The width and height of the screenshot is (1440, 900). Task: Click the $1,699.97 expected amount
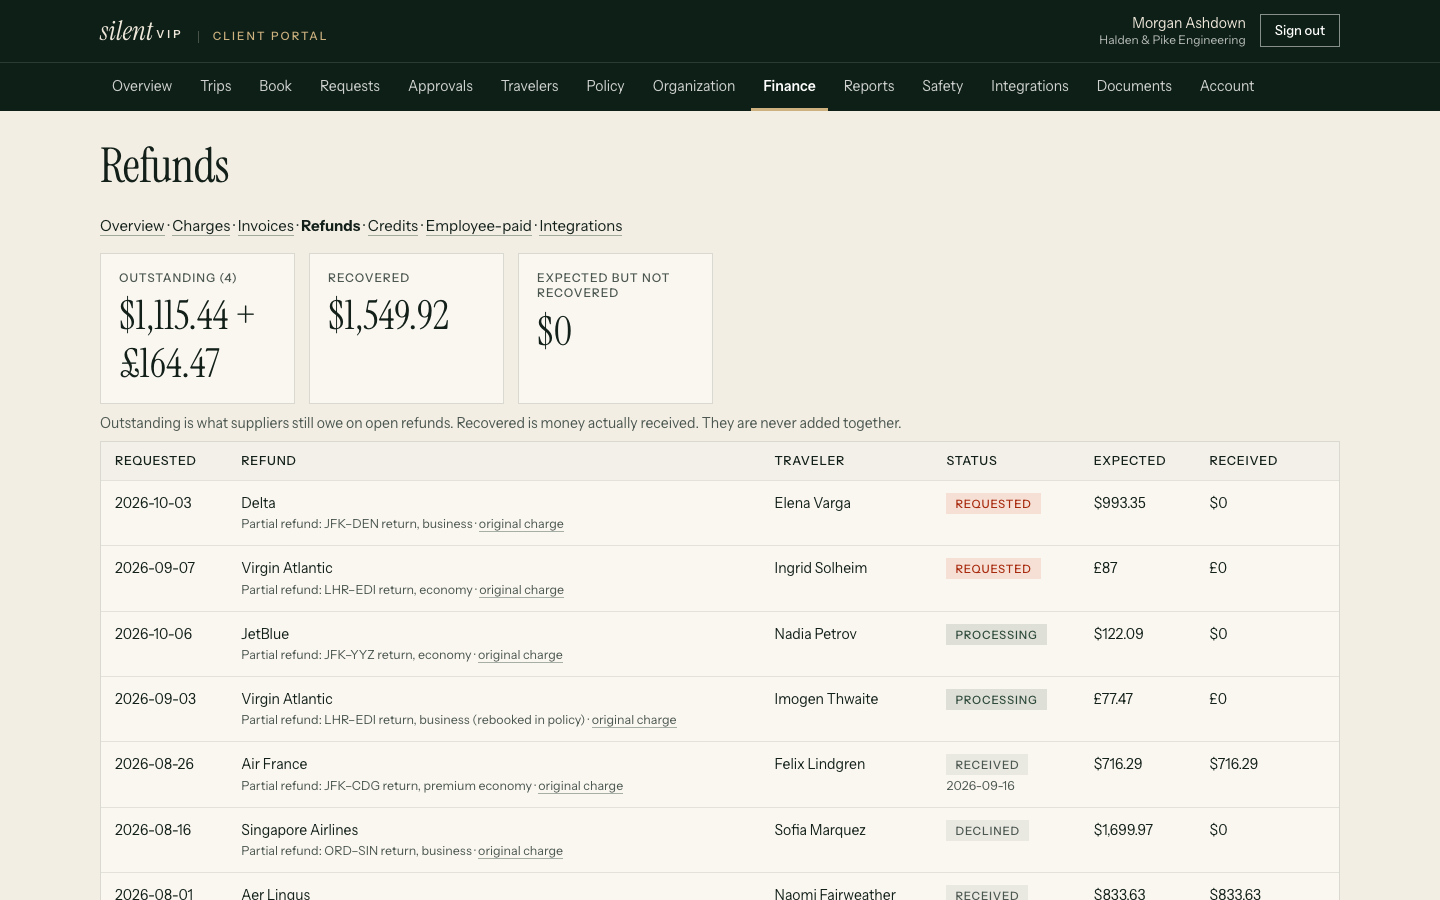[1123, 830]
